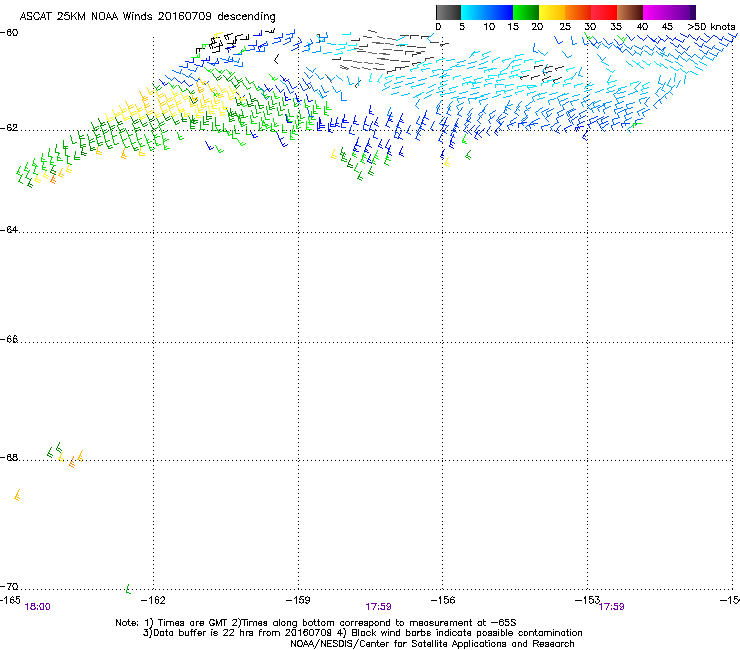Click the blue 10-15 knots color swatch
This screenshot has height=650, width=740.
pyautogui.click(x=500, y=12)
